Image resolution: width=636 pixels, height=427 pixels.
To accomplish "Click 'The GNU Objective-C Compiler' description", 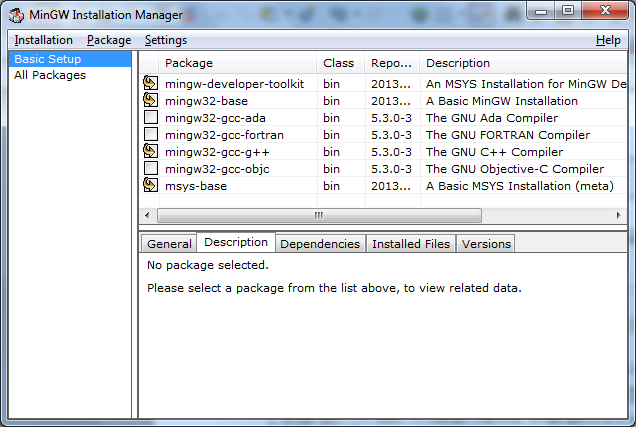I will click(x=515, y=169).
